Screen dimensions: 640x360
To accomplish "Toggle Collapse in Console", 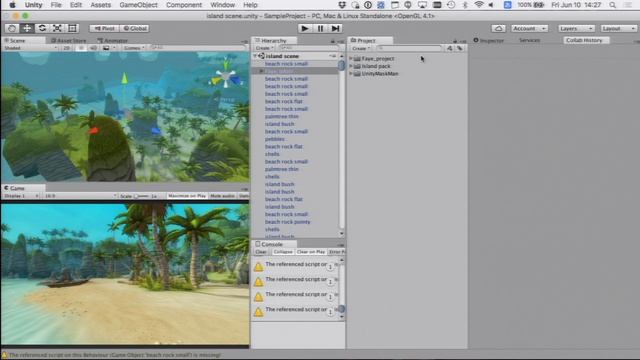I will [x=283, y=252].
